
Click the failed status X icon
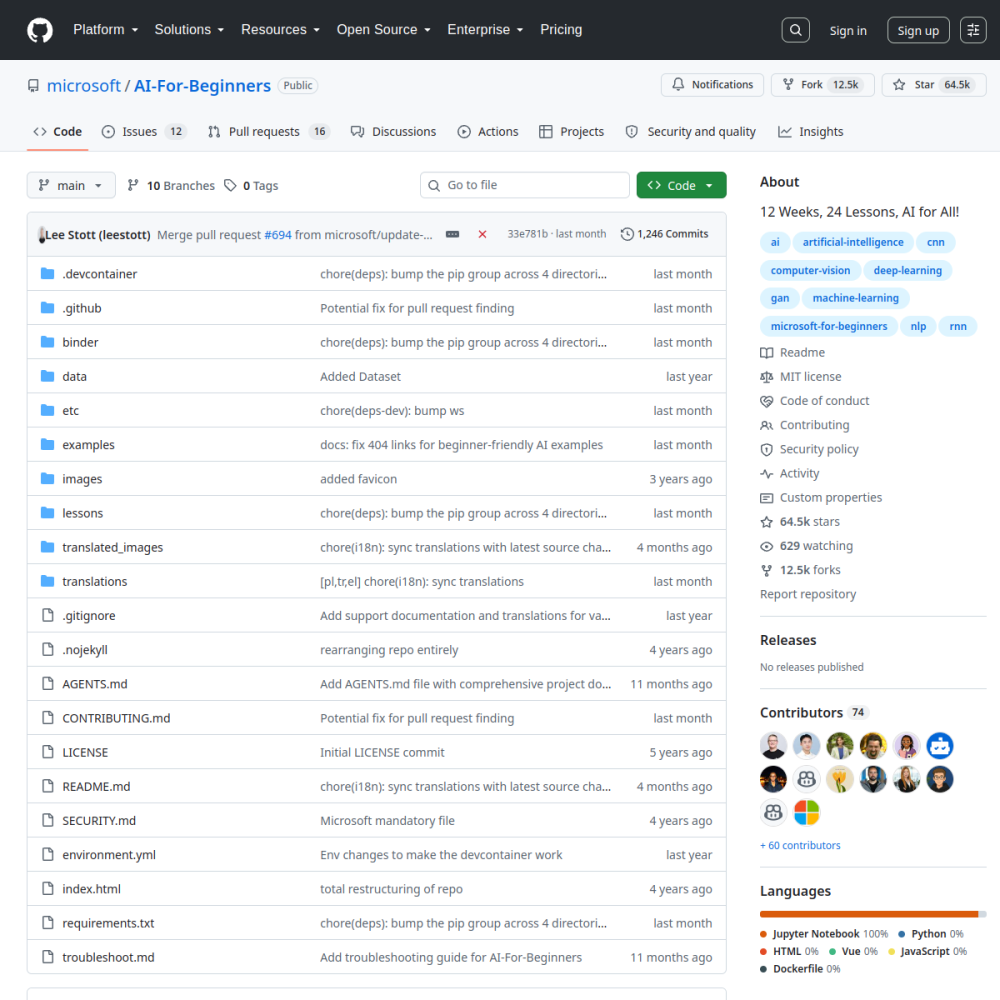482,234
